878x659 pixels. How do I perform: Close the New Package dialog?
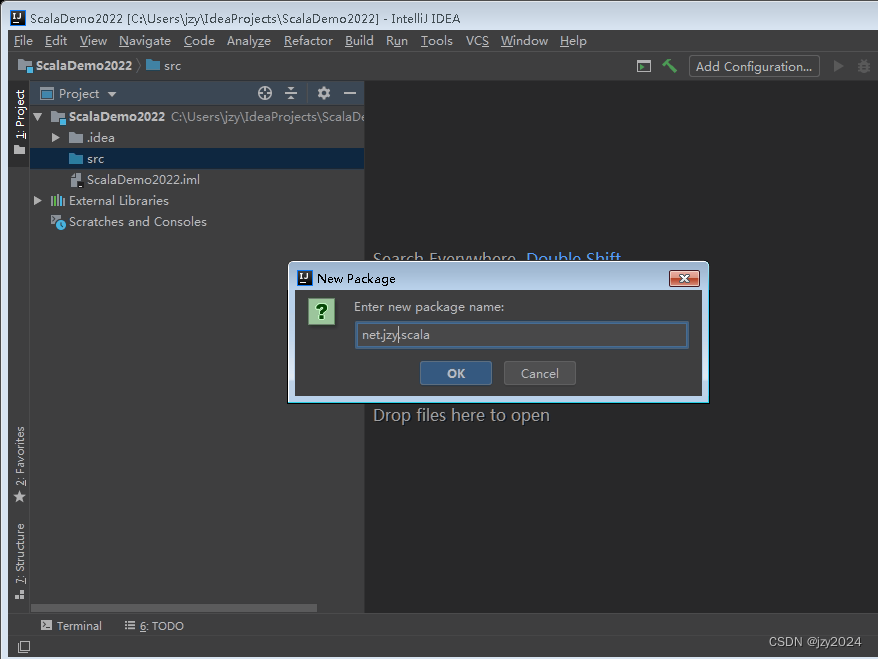684,278
